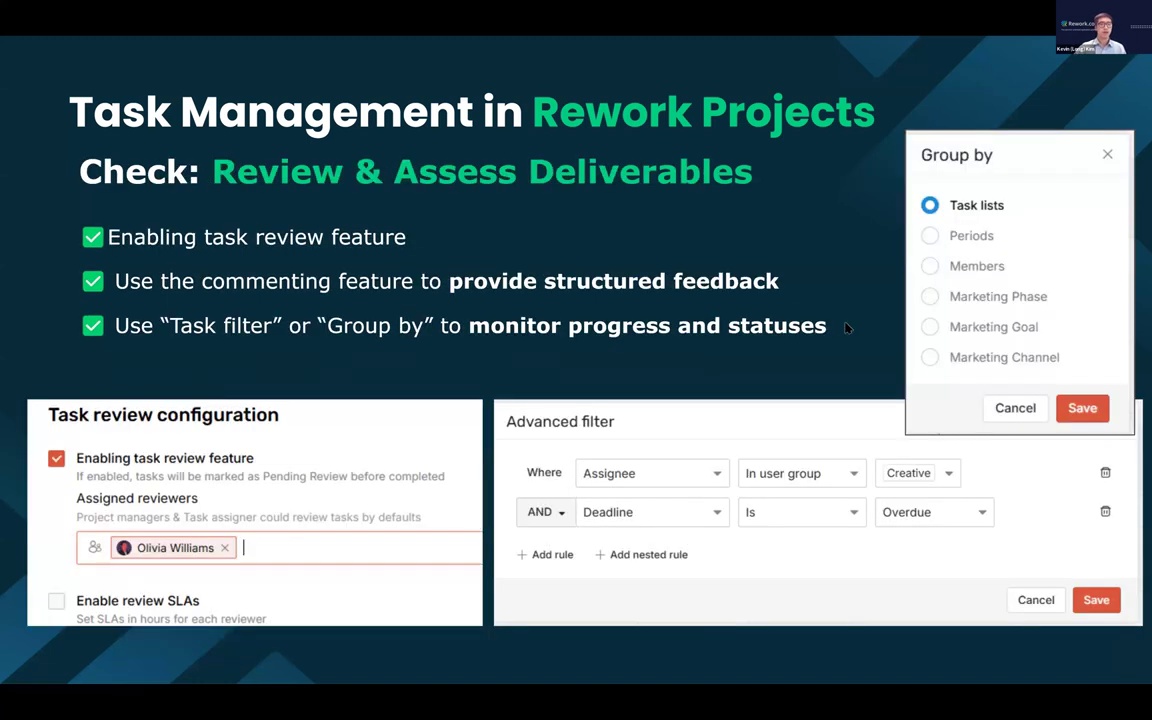The height and width of the screenshot is (720, 1152).
Task: Click 'If enabled, tasks will be marked' hint text
Action: (x=260, y=476)
